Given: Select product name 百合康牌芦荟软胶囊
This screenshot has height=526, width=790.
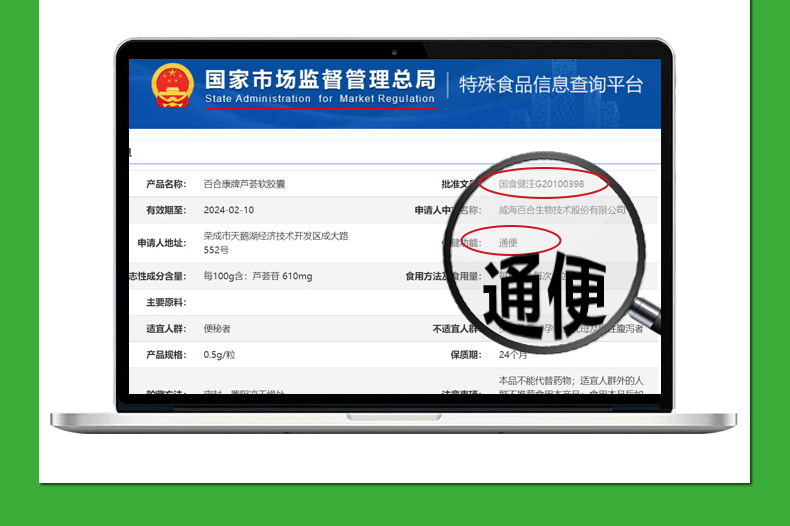Looking at the screenshot, I should click(x=244, y=184).
